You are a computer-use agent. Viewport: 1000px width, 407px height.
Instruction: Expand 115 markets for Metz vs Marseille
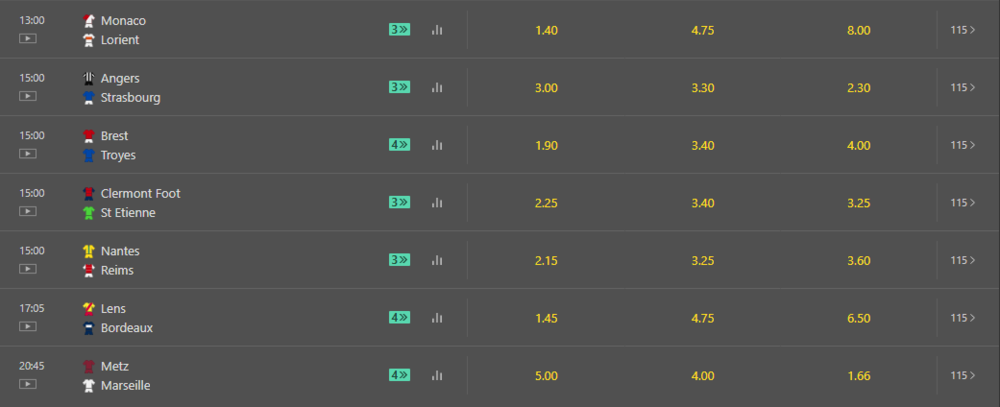tap(962, 375)
